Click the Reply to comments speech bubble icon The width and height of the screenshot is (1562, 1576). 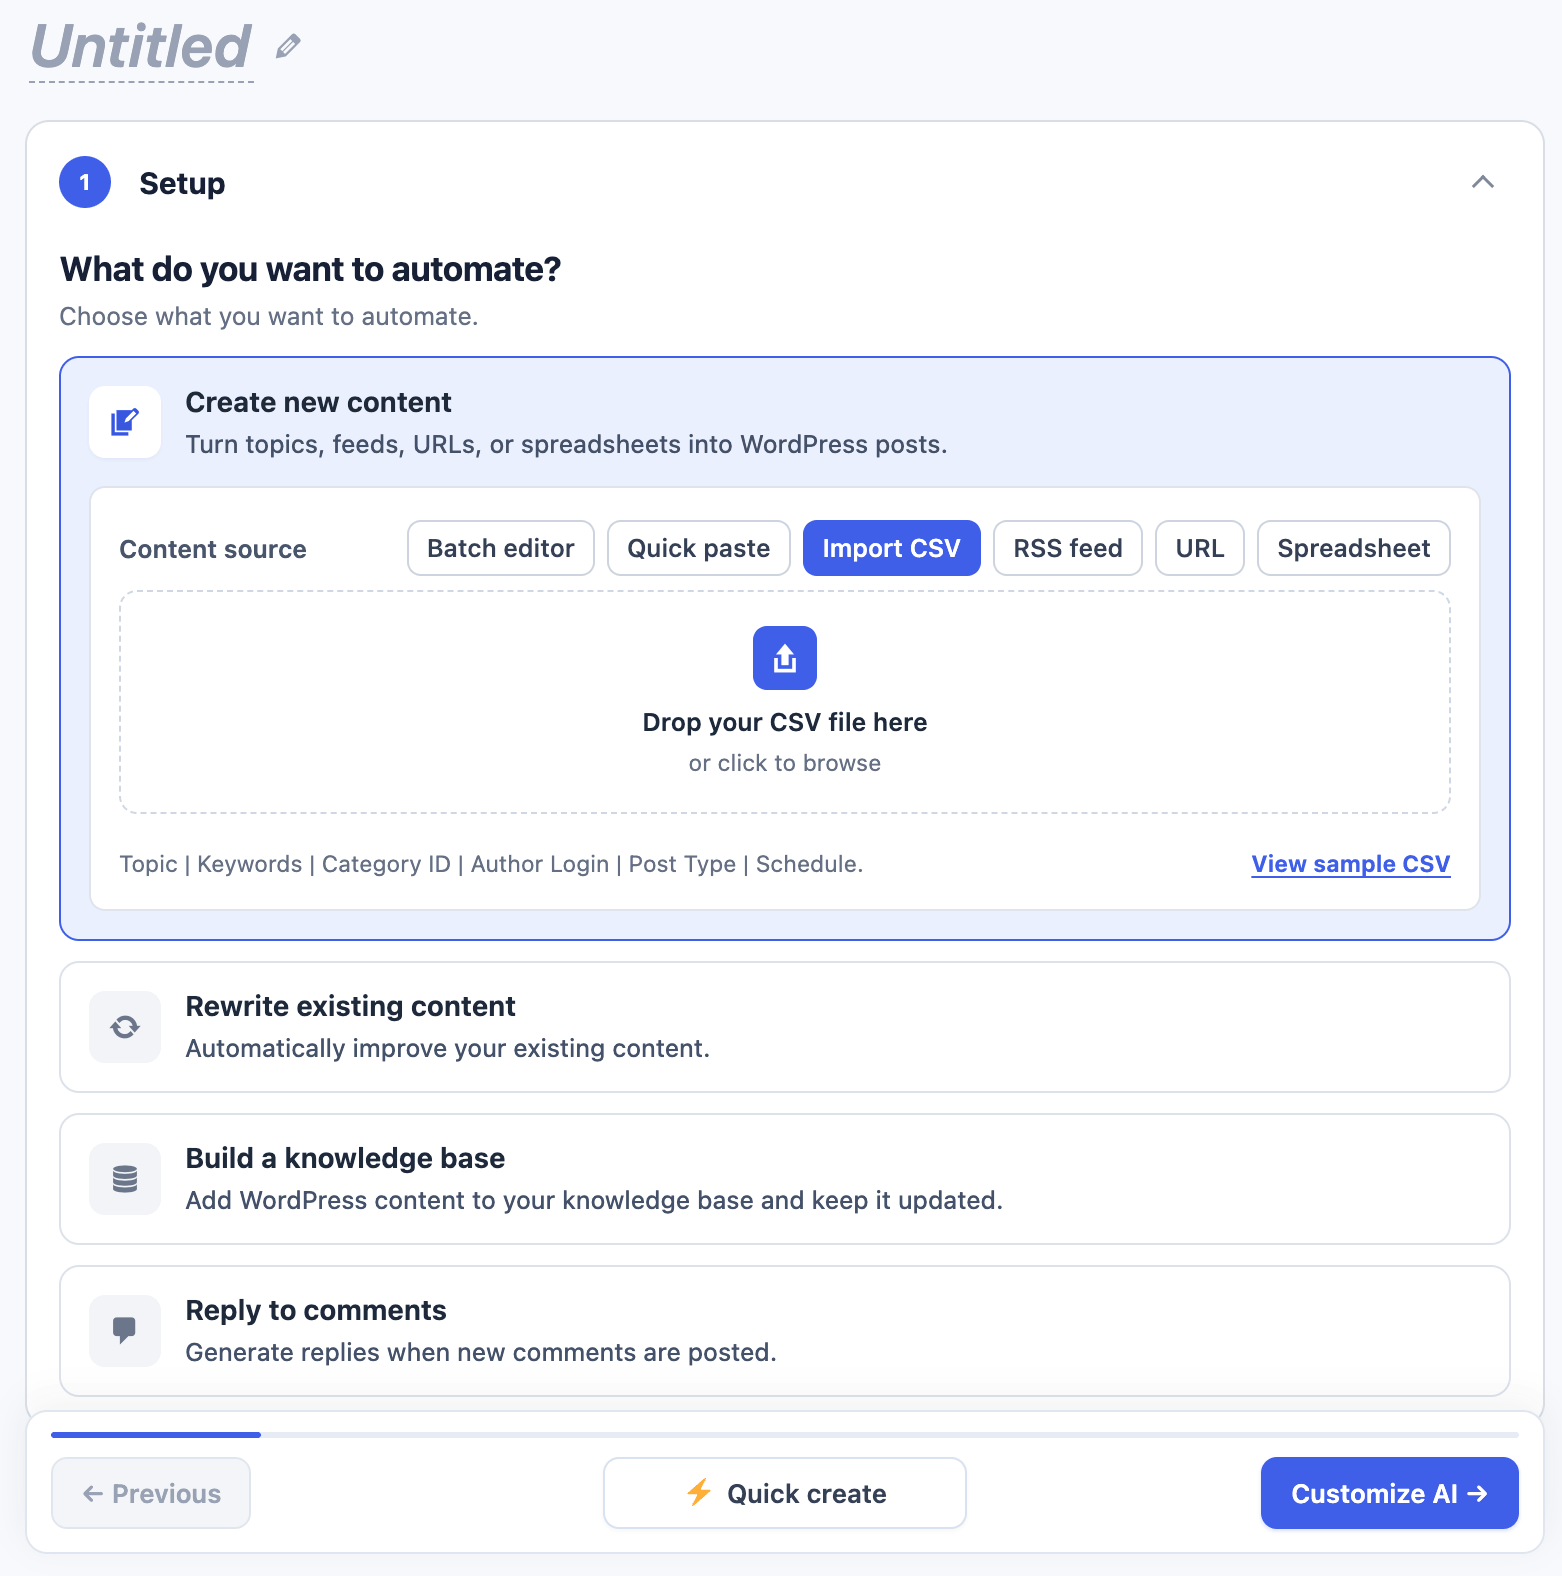(125, 1331)
